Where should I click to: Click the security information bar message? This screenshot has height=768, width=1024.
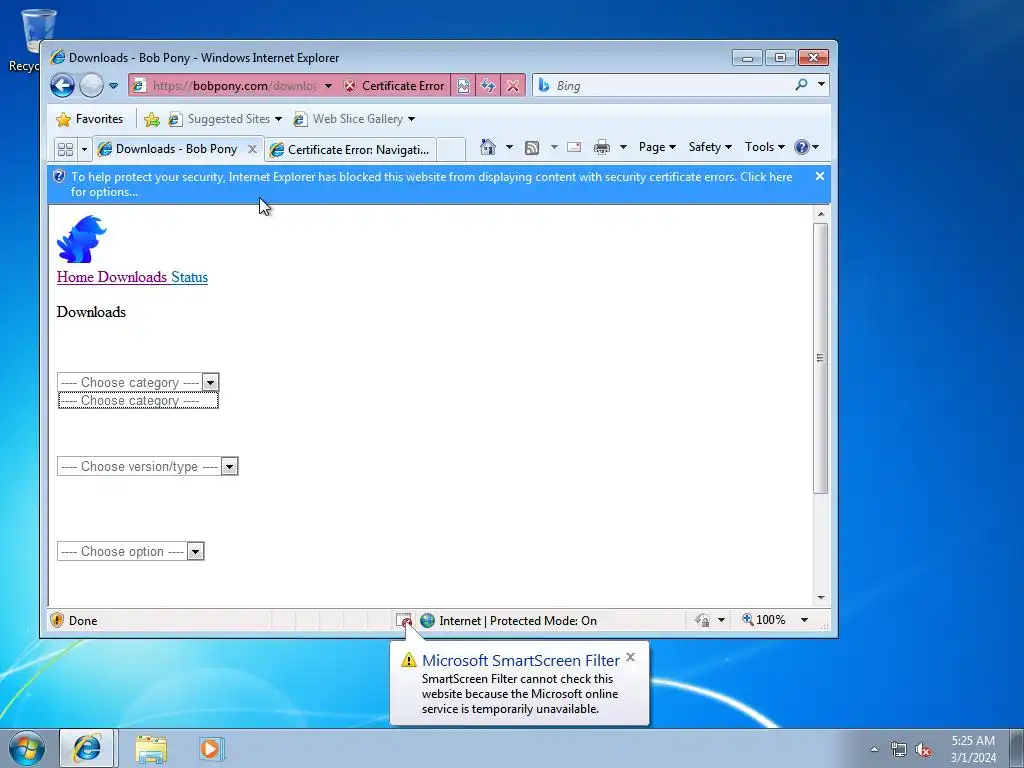[x=431, y=184]
